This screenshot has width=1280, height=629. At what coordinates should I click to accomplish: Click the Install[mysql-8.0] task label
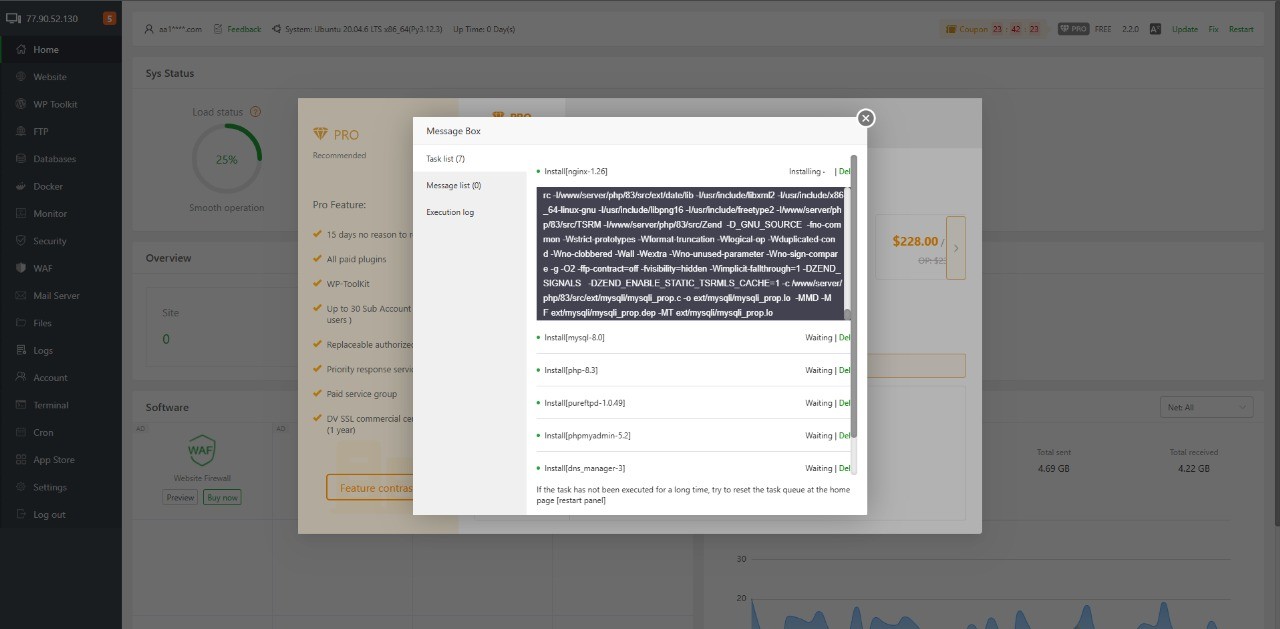tap(574, 337)
